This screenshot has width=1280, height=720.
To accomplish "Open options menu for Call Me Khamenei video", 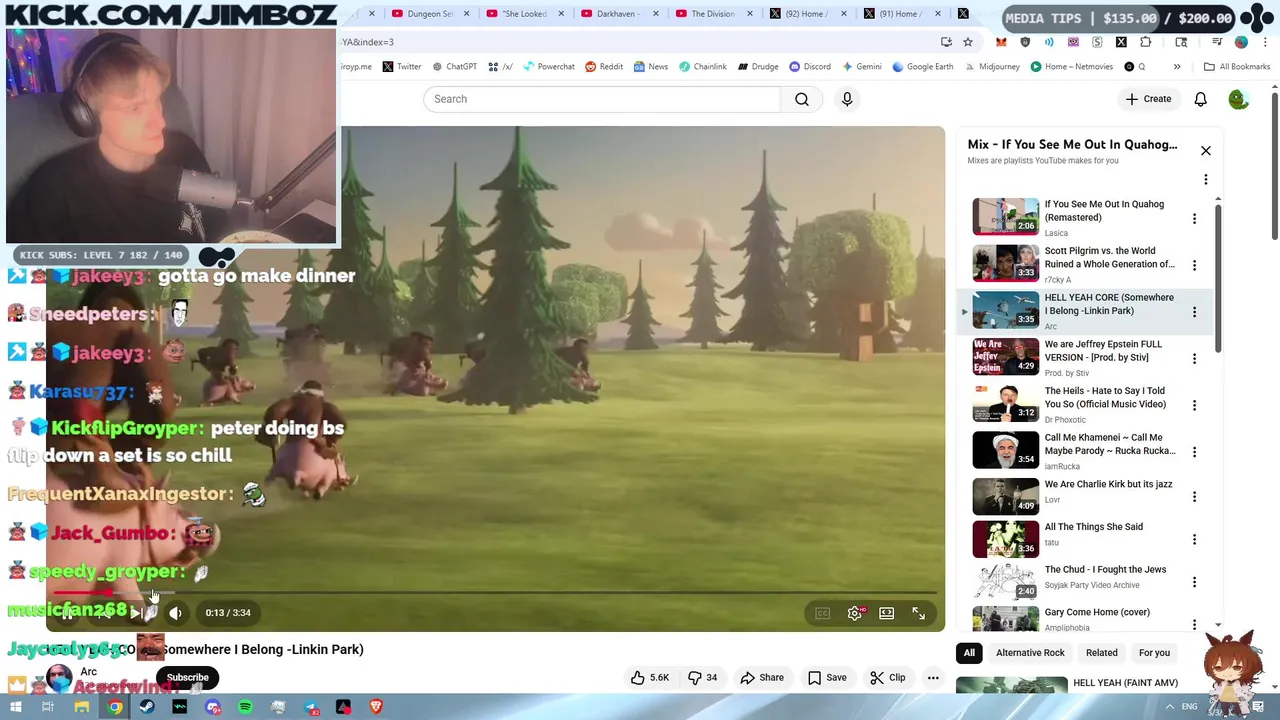I will pos(1194,451).
